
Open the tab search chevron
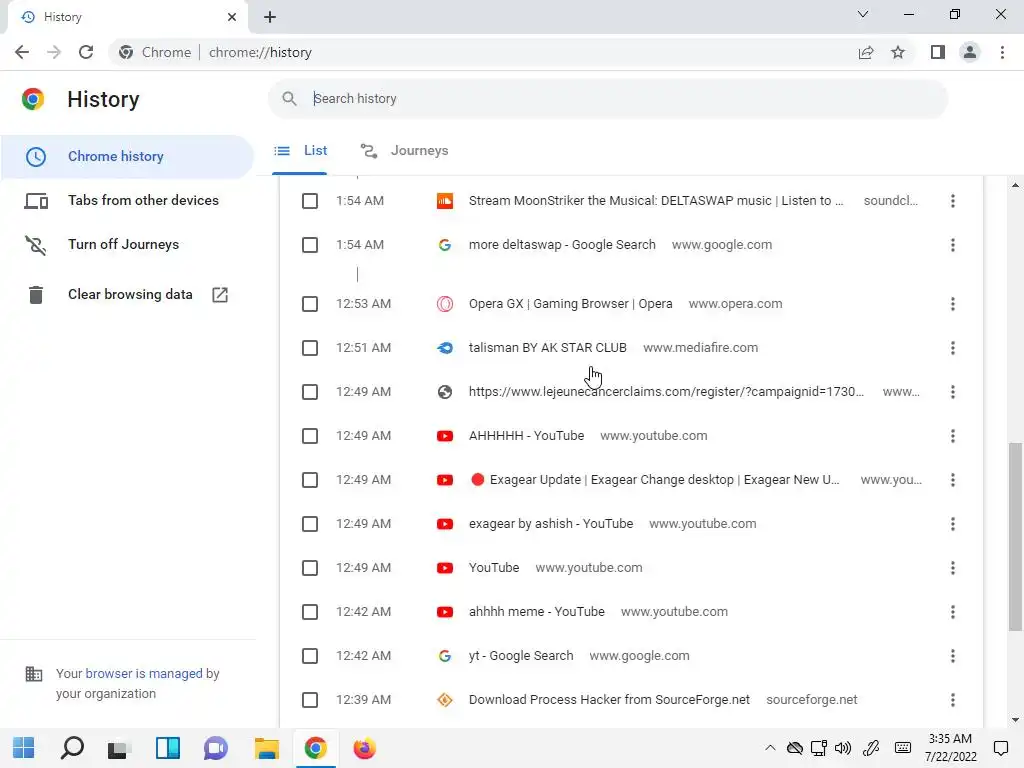tap(863, 14)
